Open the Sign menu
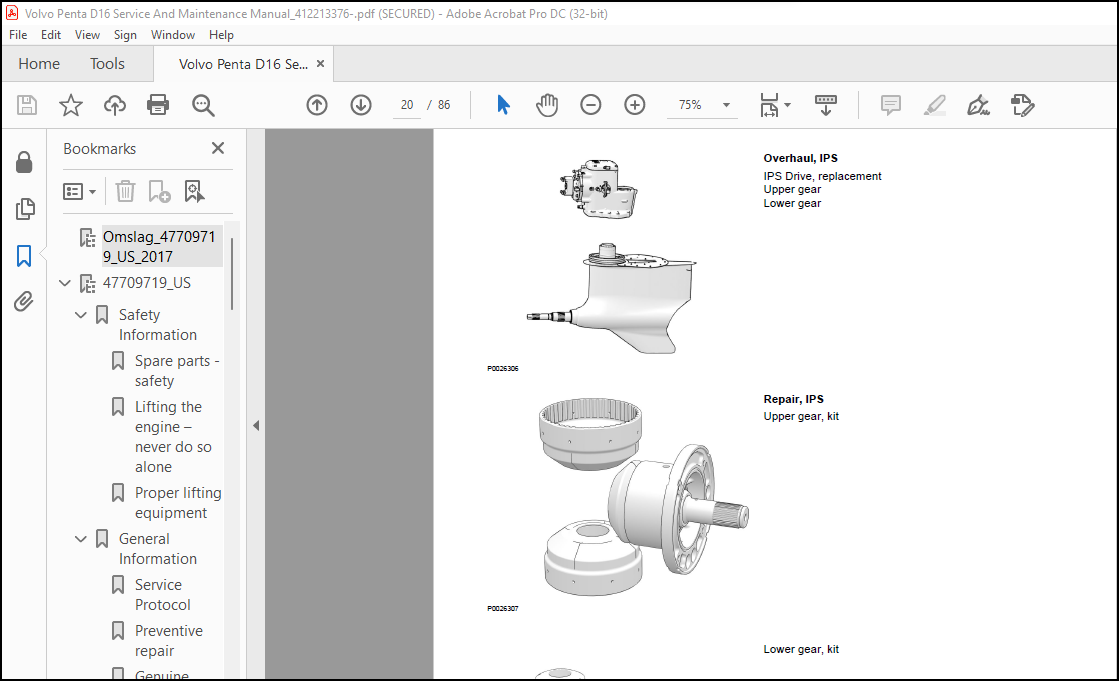 pyautogui.click(x=125, y=35)
